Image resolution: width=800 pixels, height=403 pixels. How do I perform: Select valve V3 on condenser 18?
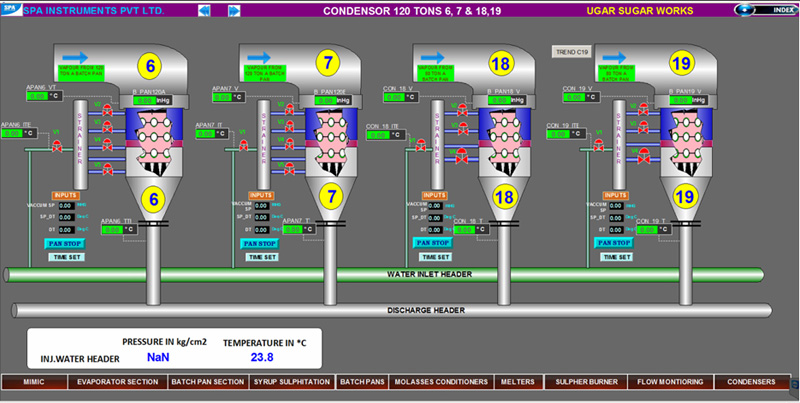[463, 128]
